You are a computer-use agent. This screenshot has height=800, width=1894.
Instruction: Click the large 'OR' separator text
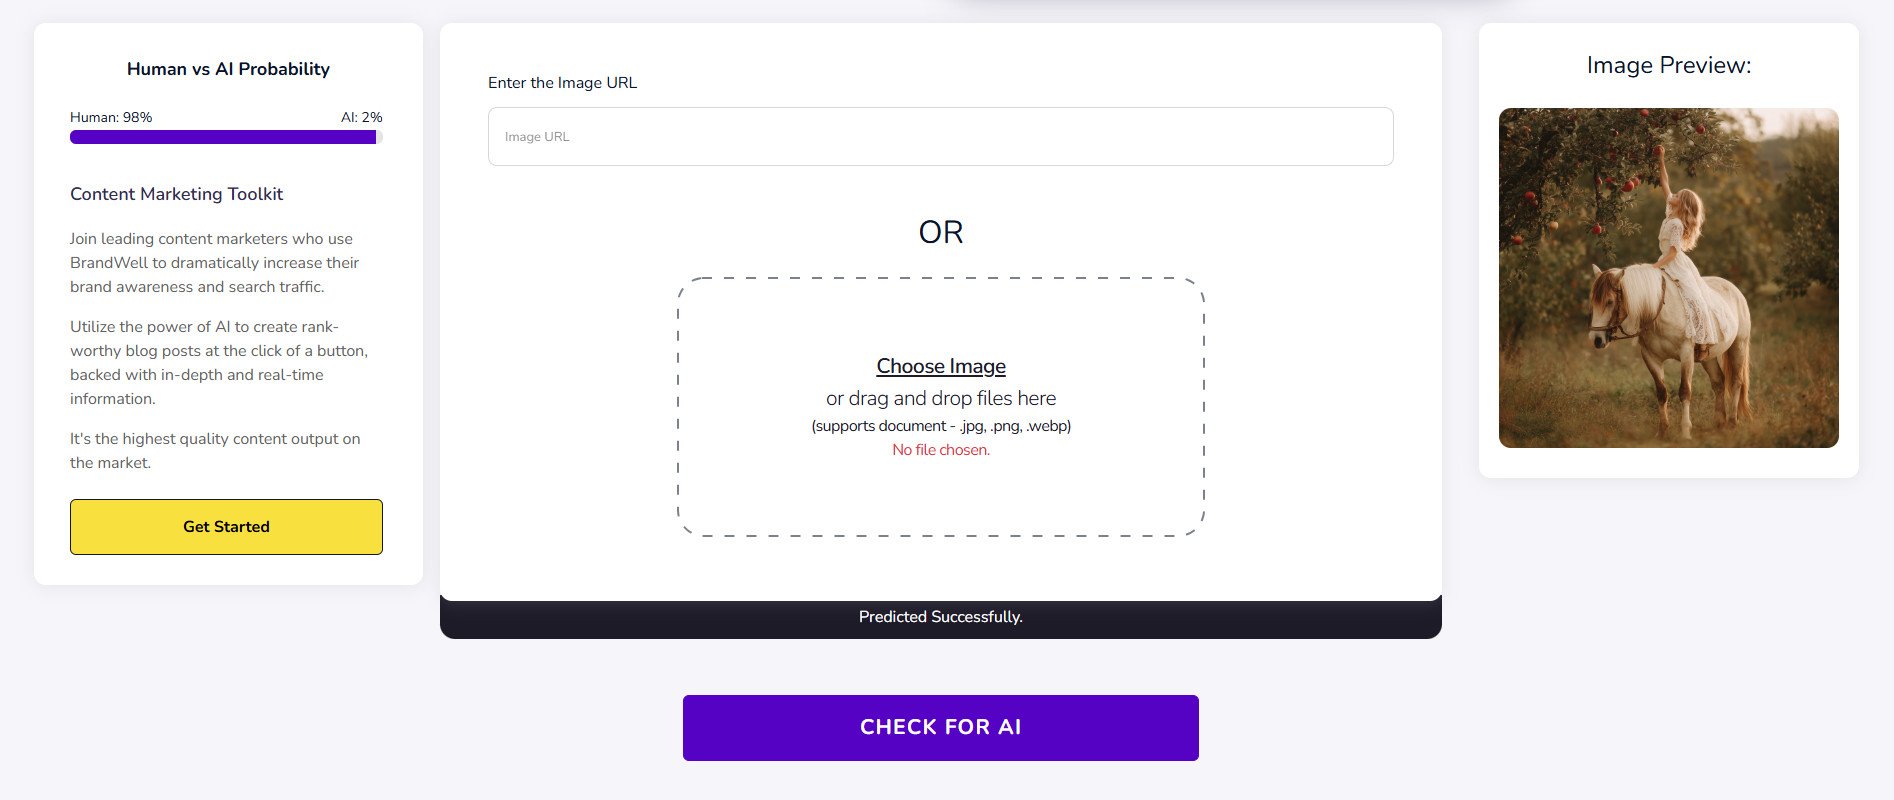coord(940,232)
